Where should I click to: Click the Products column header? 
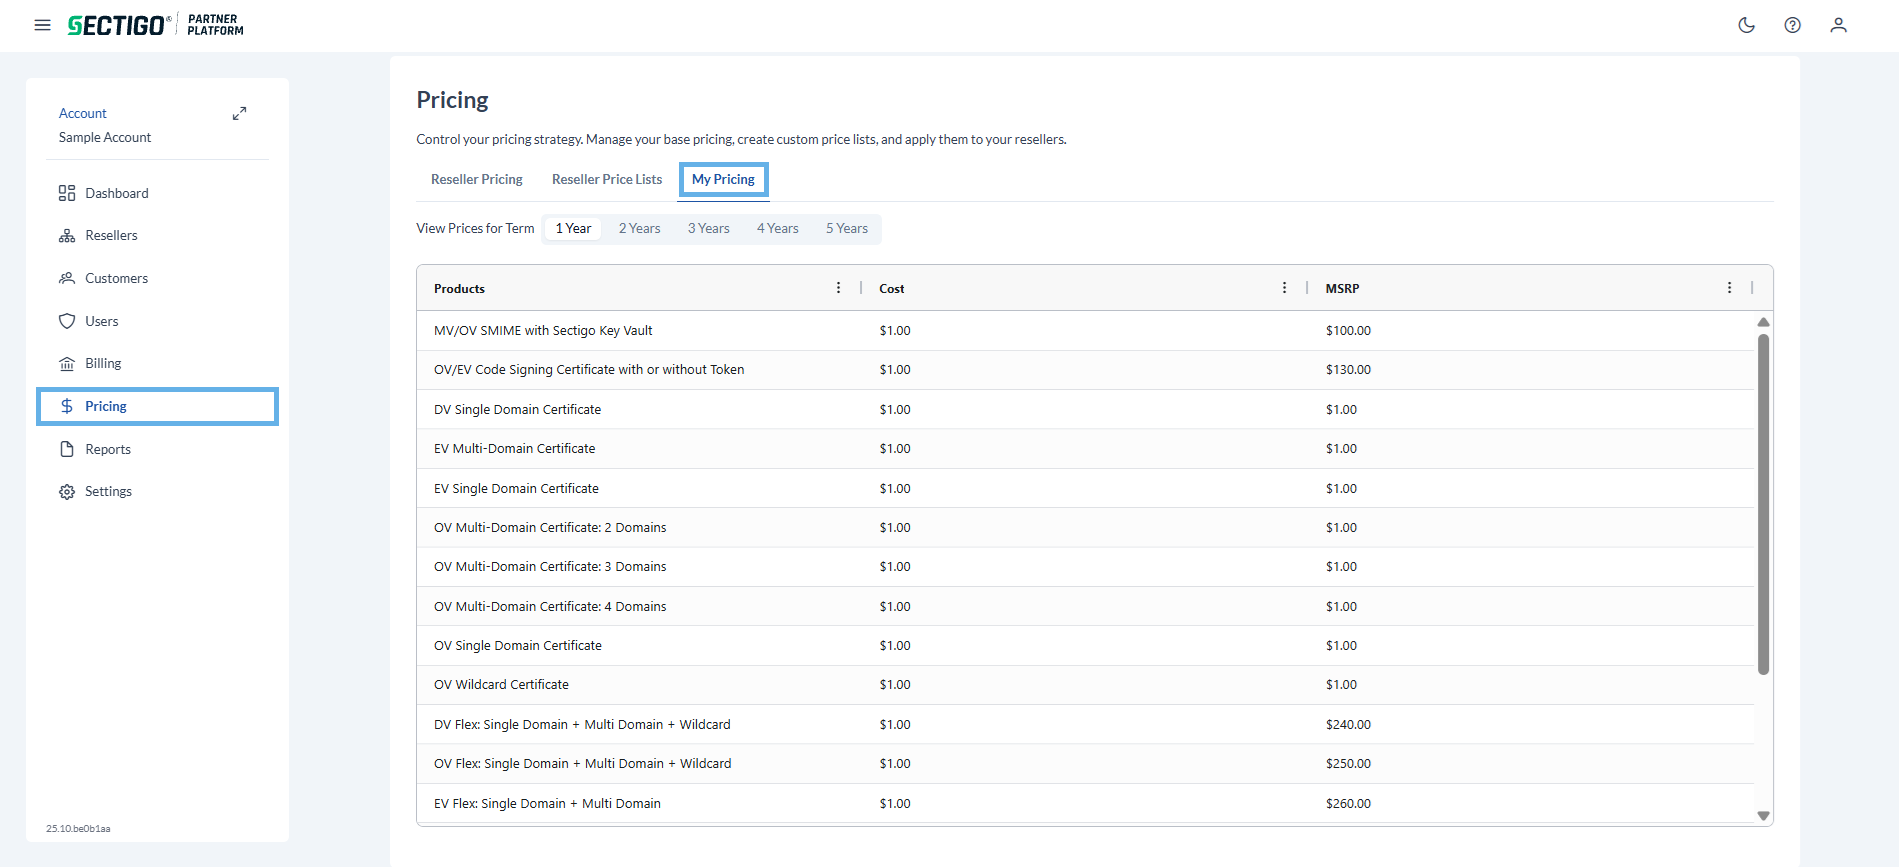click(459, 289)
